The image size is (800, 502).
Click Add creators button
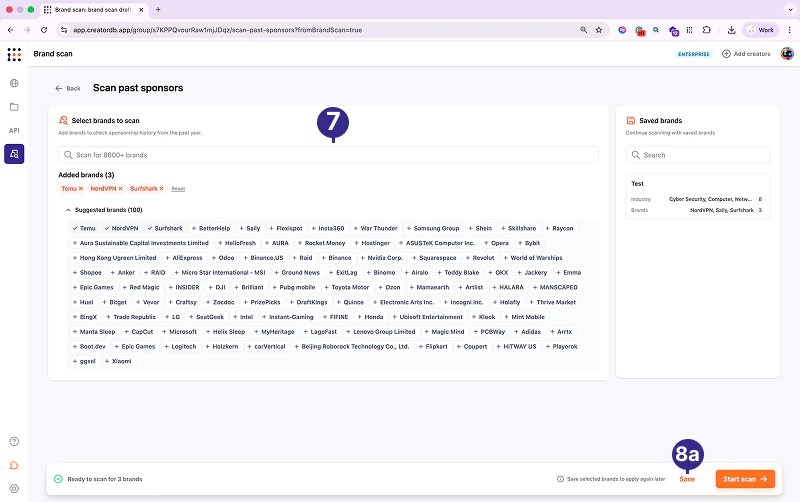[746, 54]
